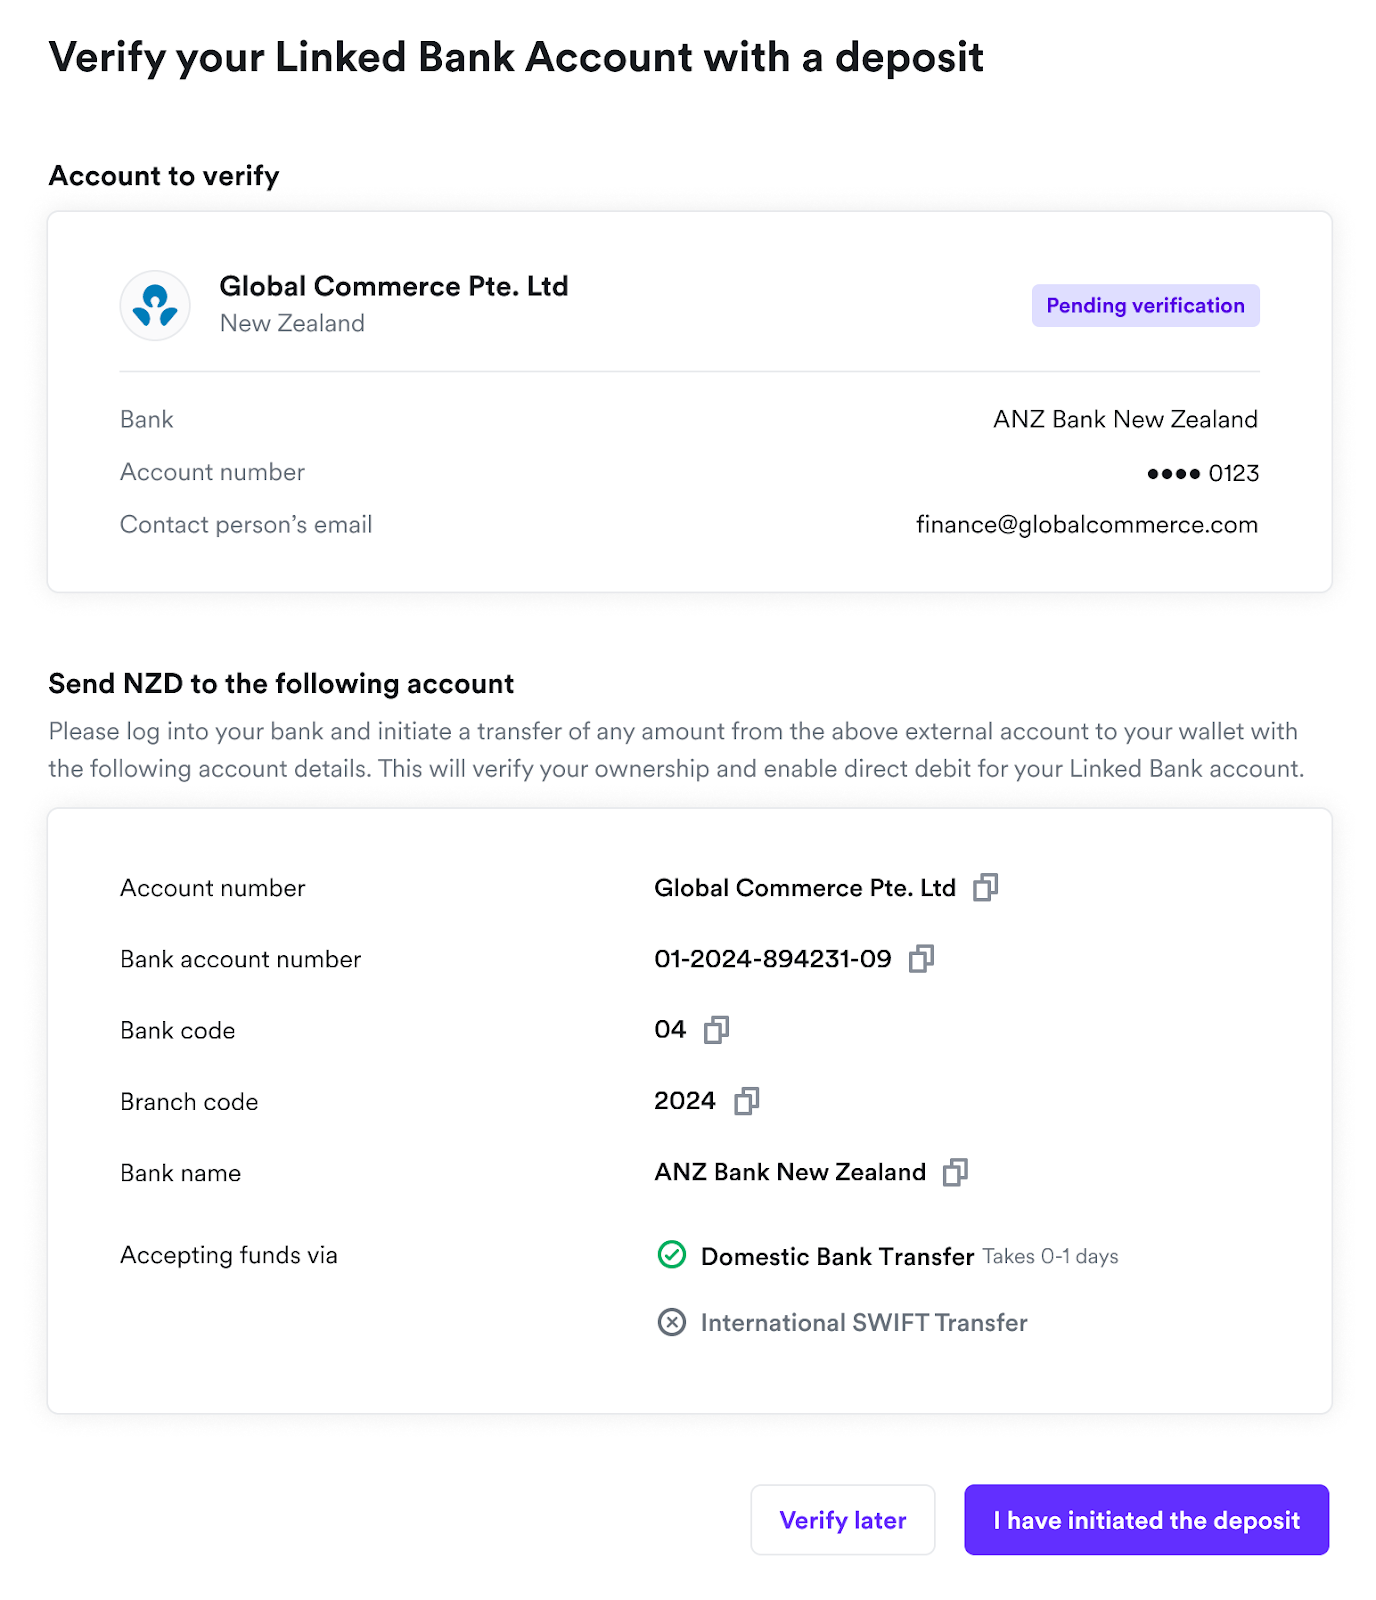Click the Verify later button
The width and height of the screenshot is (1376, 1600).
(842, 1520)
